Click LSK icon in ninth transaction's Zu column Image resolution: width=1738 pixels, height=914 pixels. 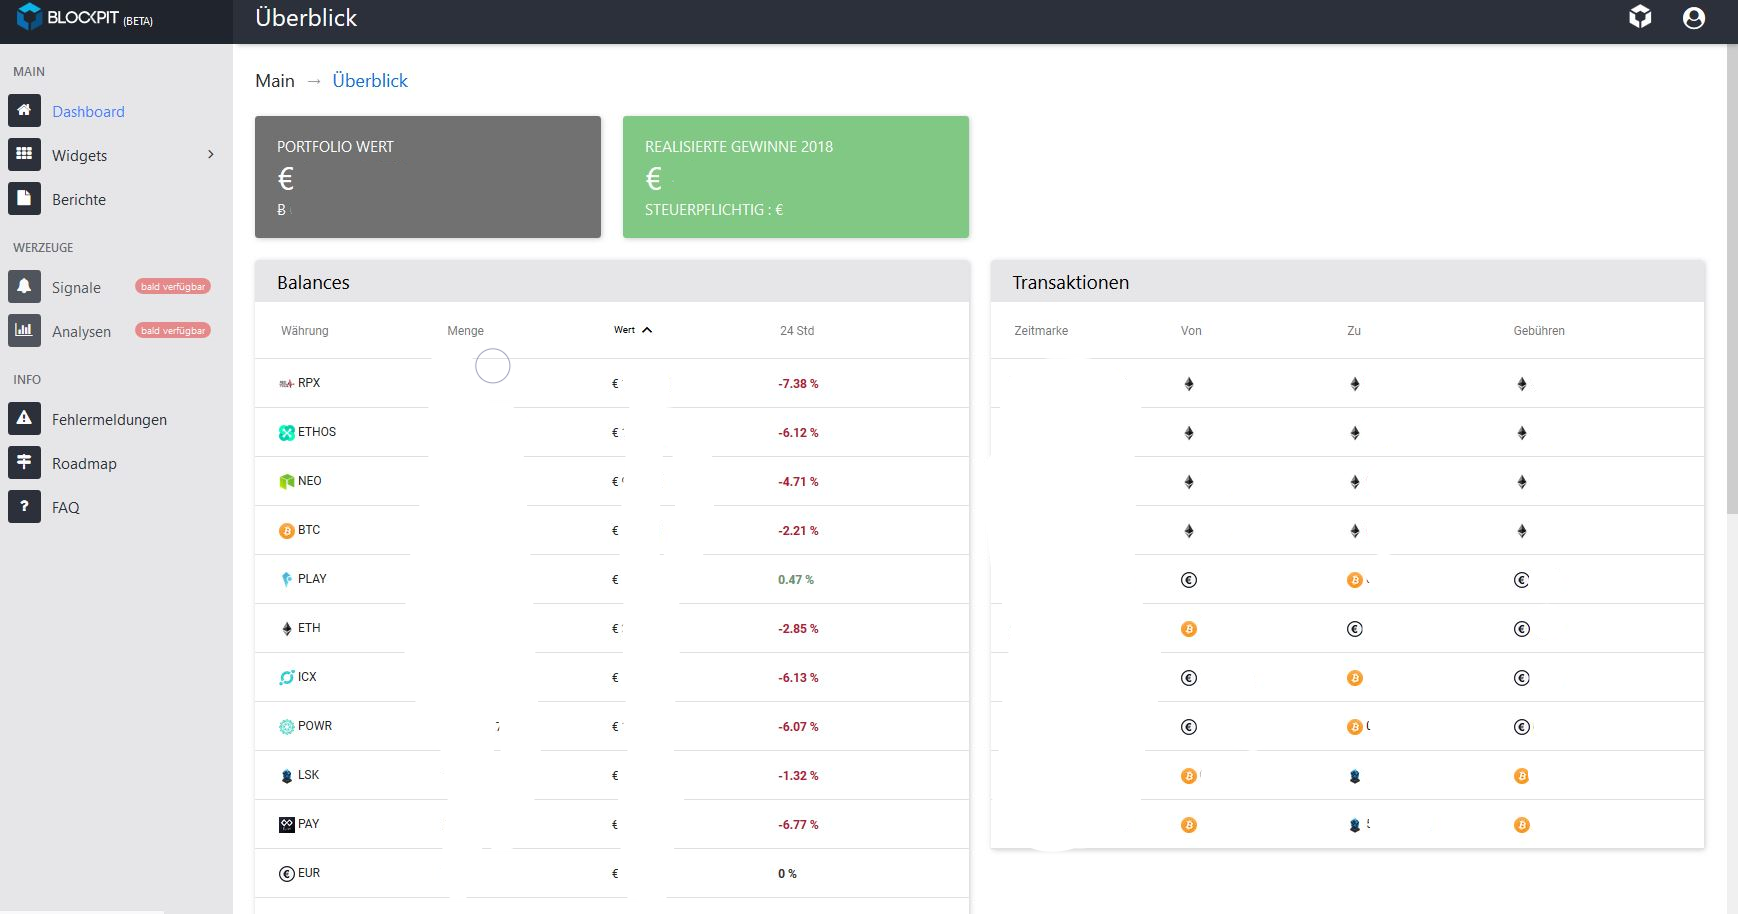coord(1355,776)
